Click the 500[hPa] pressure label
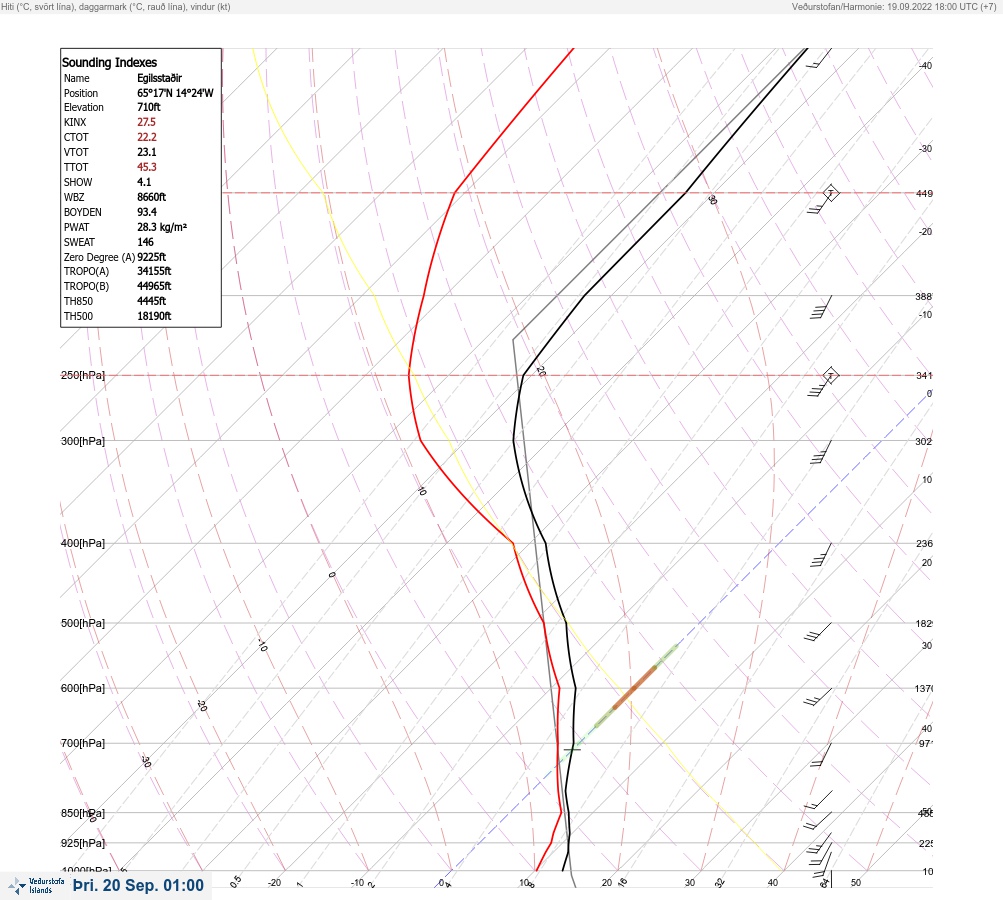1003x900 pixels. tap(83, 623)
